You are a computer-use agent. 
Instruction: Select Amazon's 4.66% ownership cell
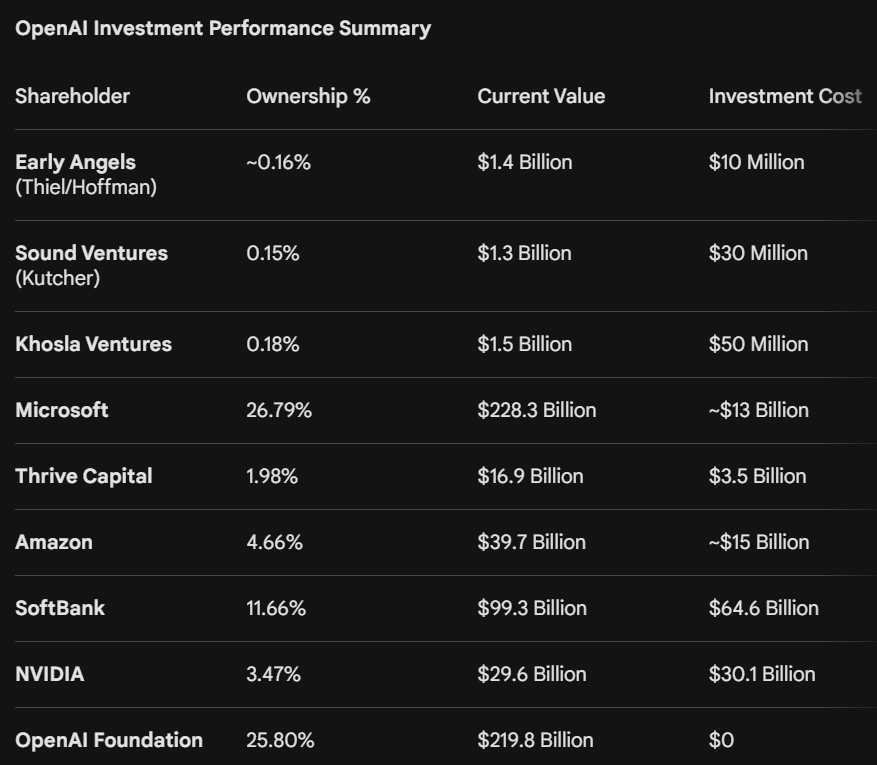pos(275,542)
